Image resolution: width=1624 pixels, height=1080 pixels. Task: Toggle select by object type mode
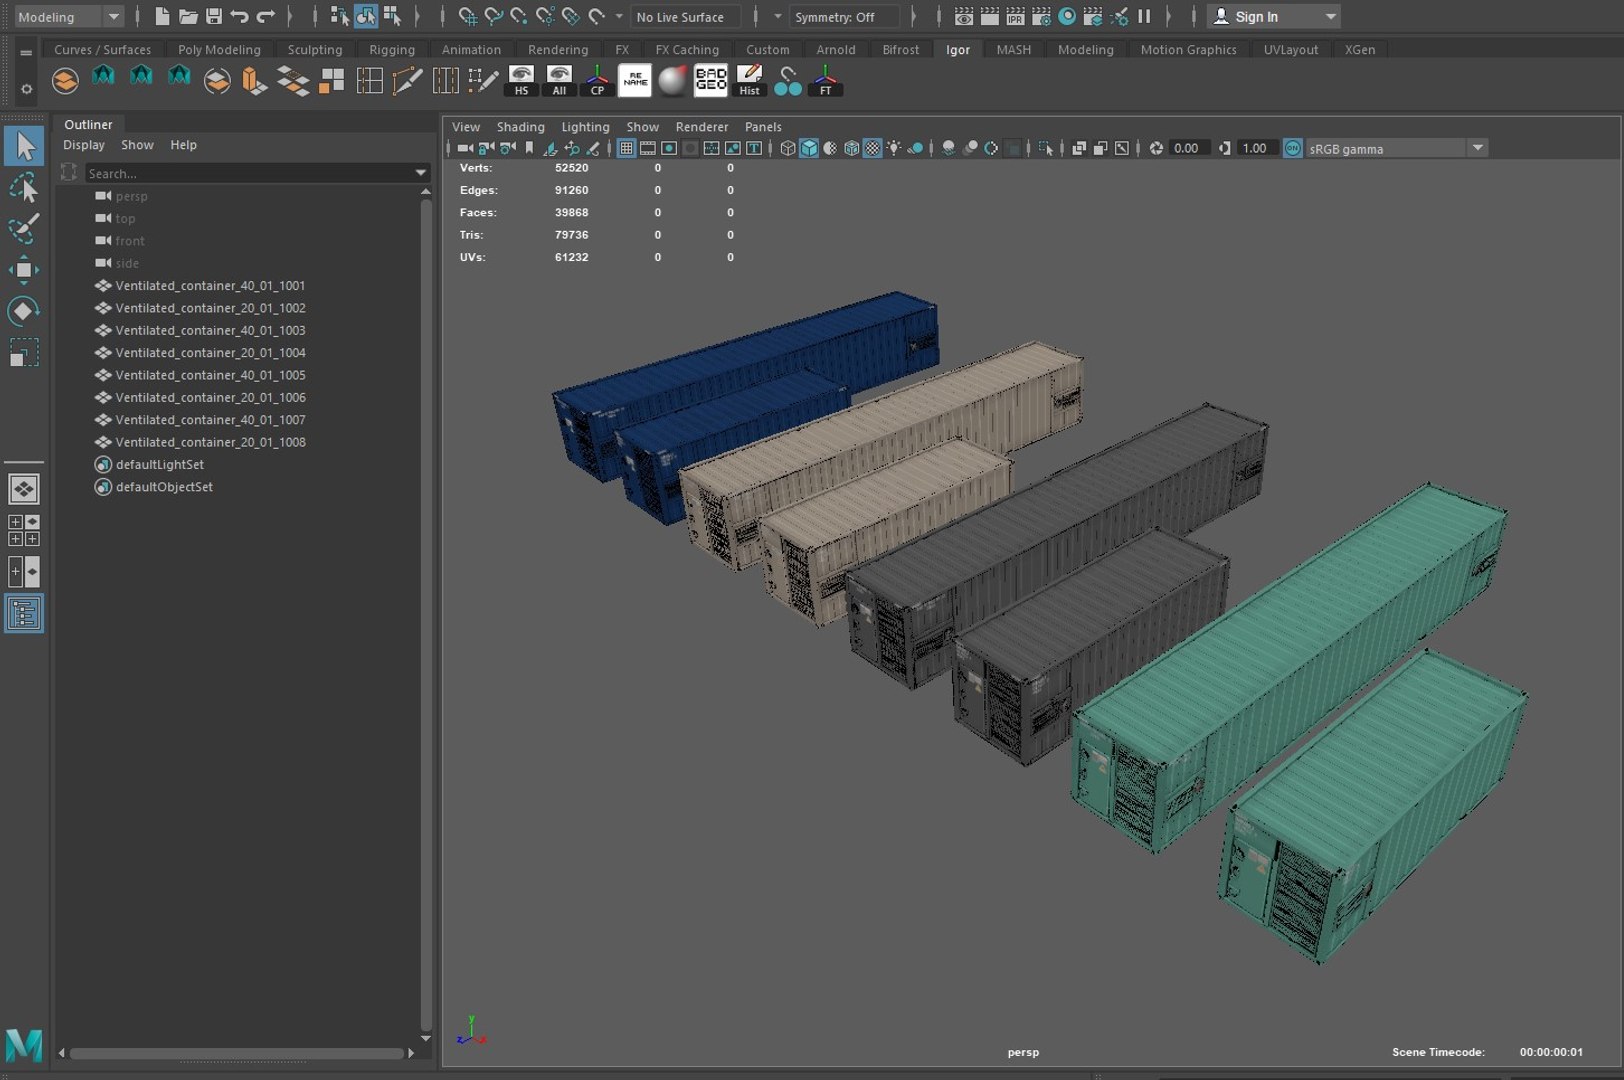point(366,16)
